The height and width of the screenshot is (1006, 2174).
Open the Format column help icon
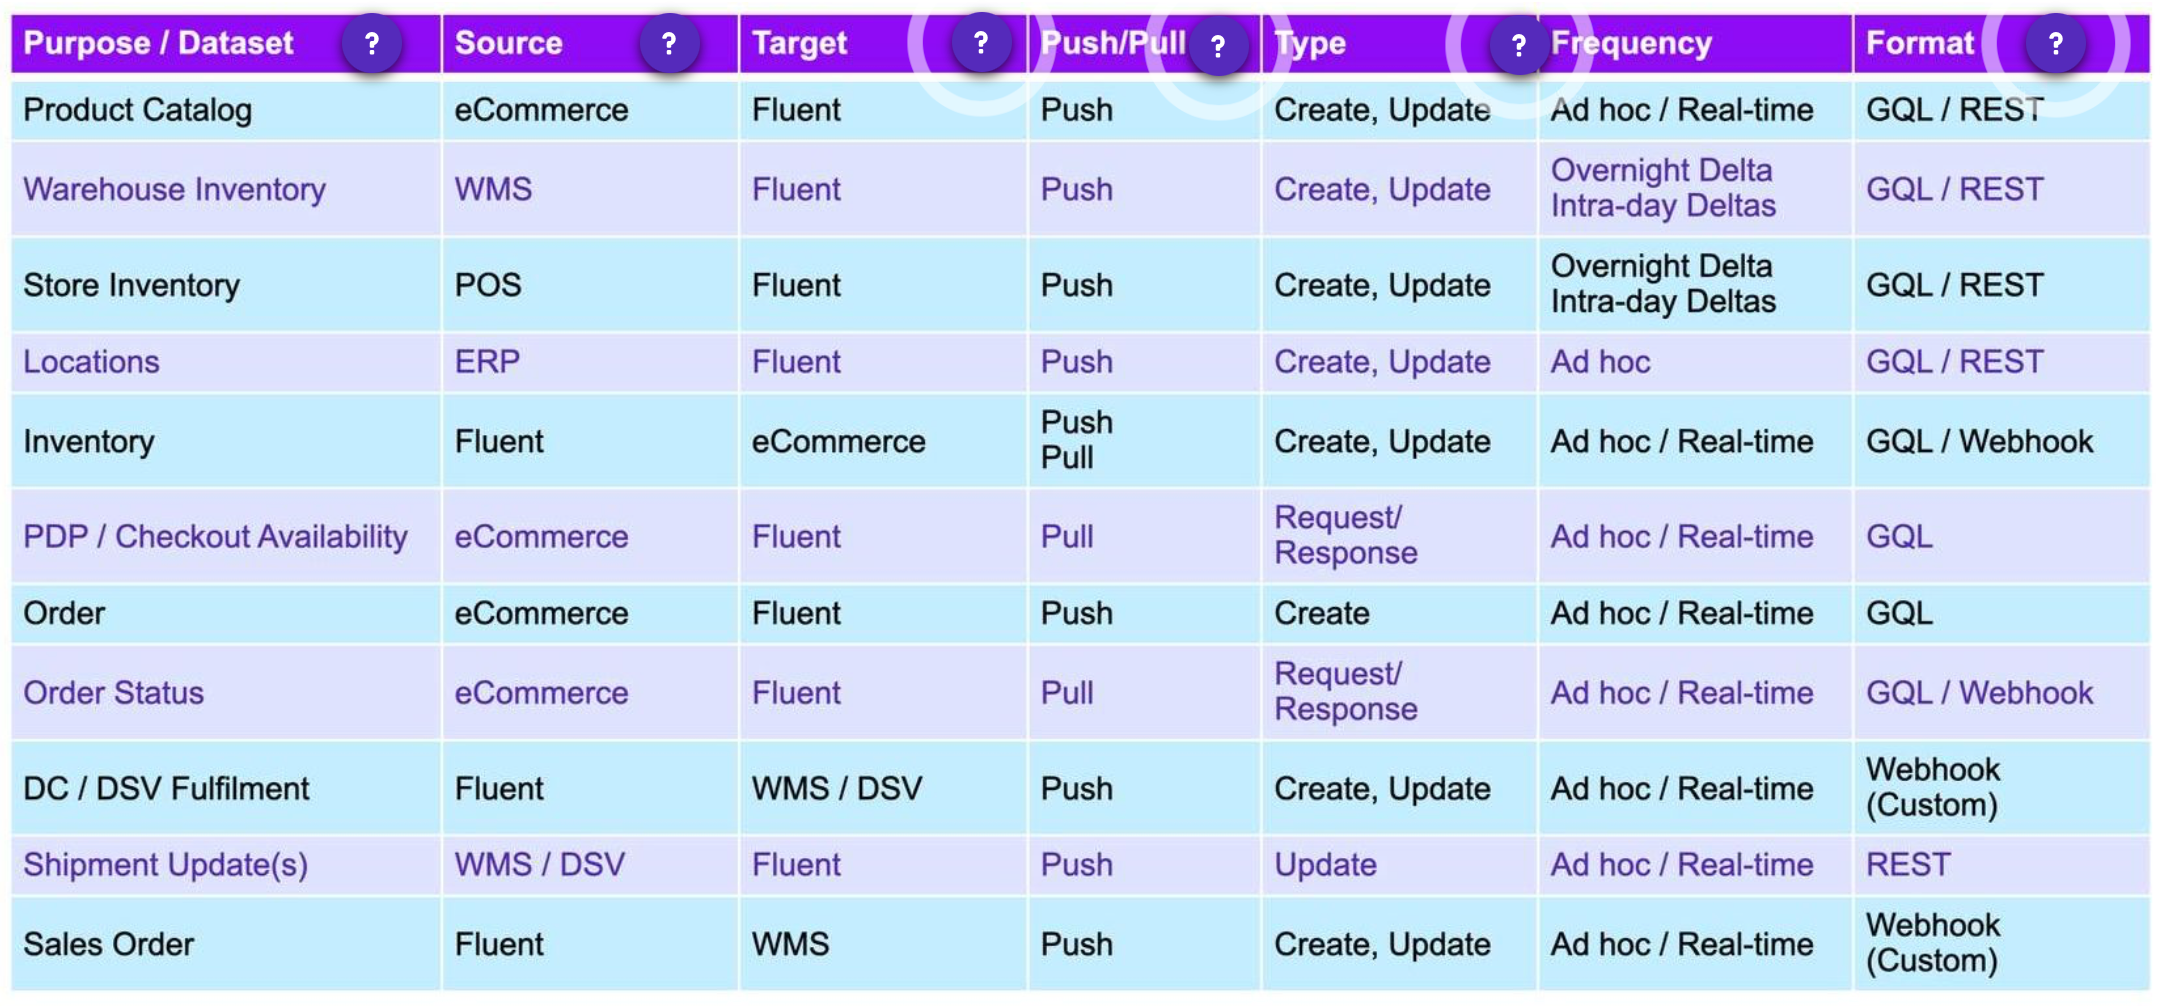coord(2055,44)
